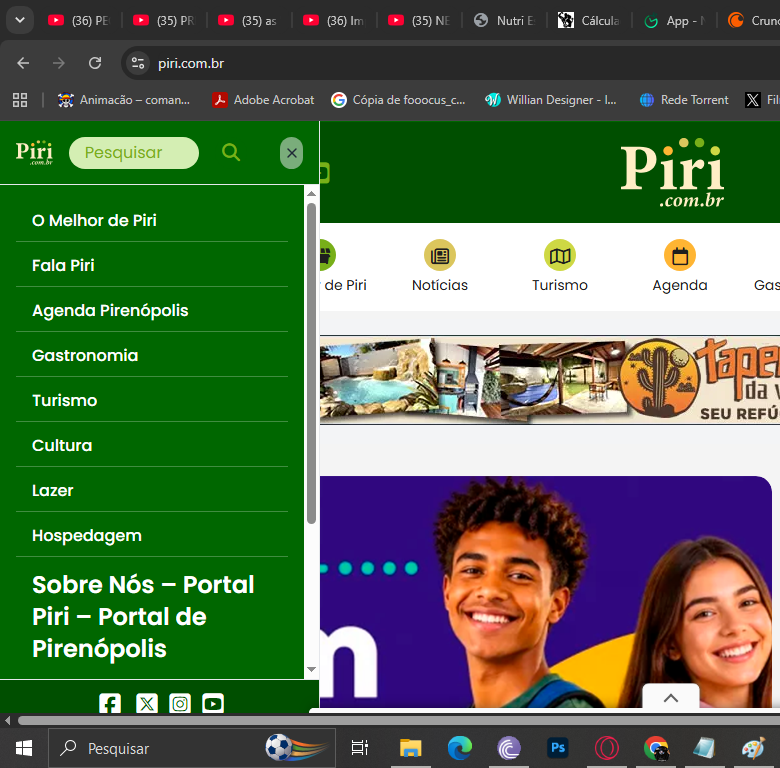Open the tab search dropdown arrow

click(x=20, y=20)
